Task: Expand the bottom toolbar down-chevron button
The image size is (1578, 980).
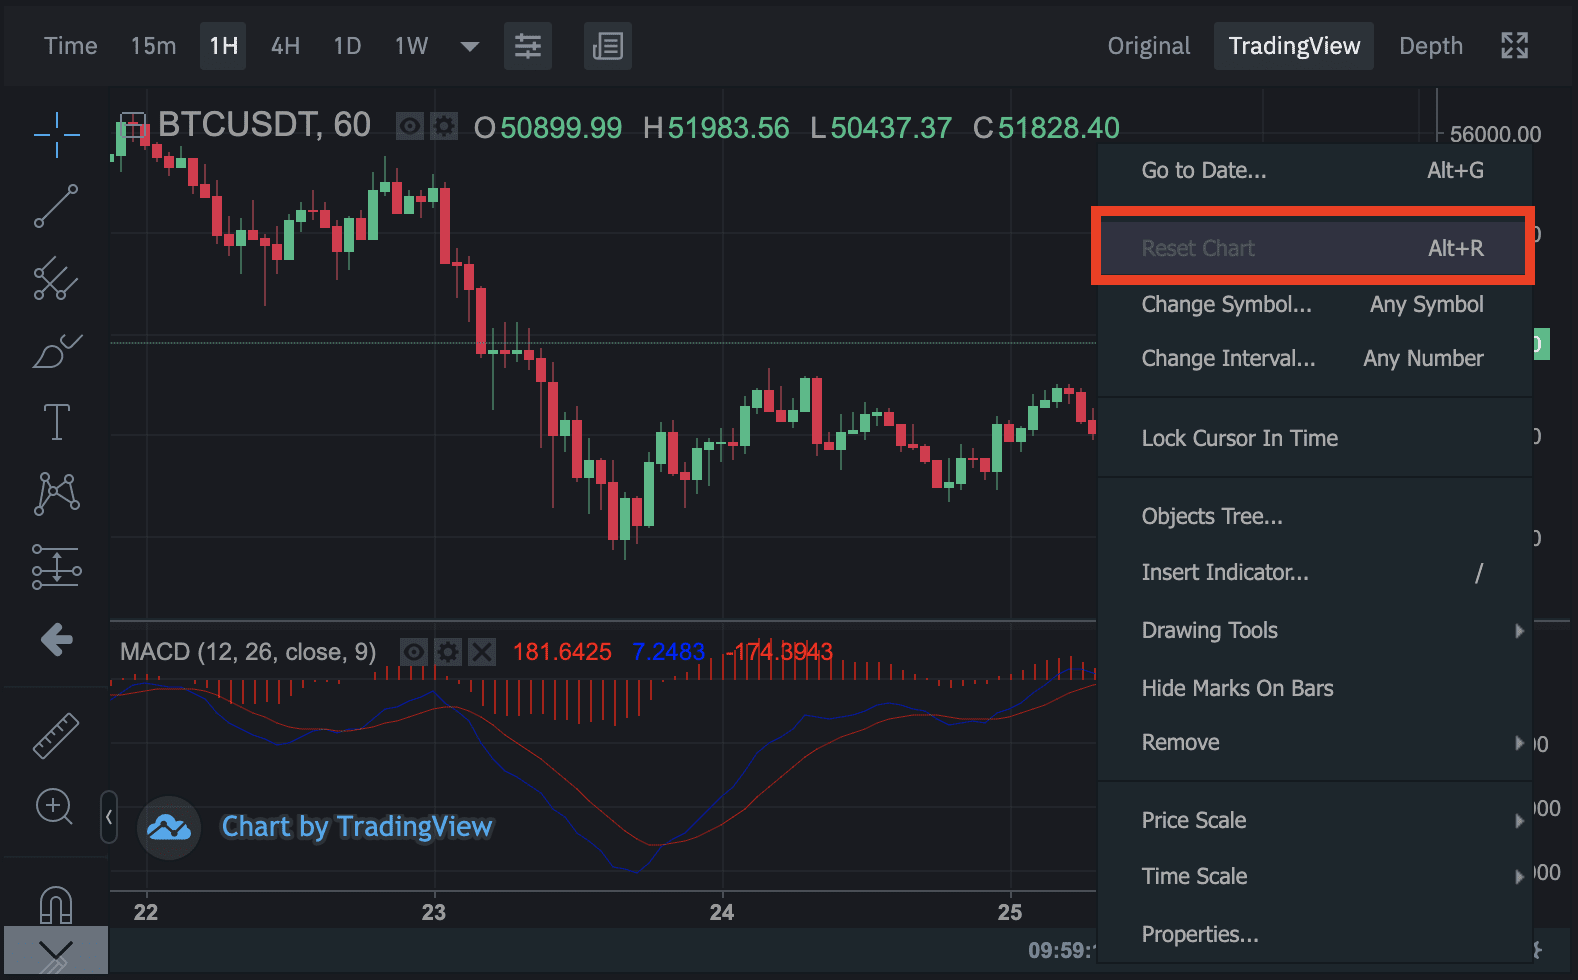Action: (x=56, y=950)
